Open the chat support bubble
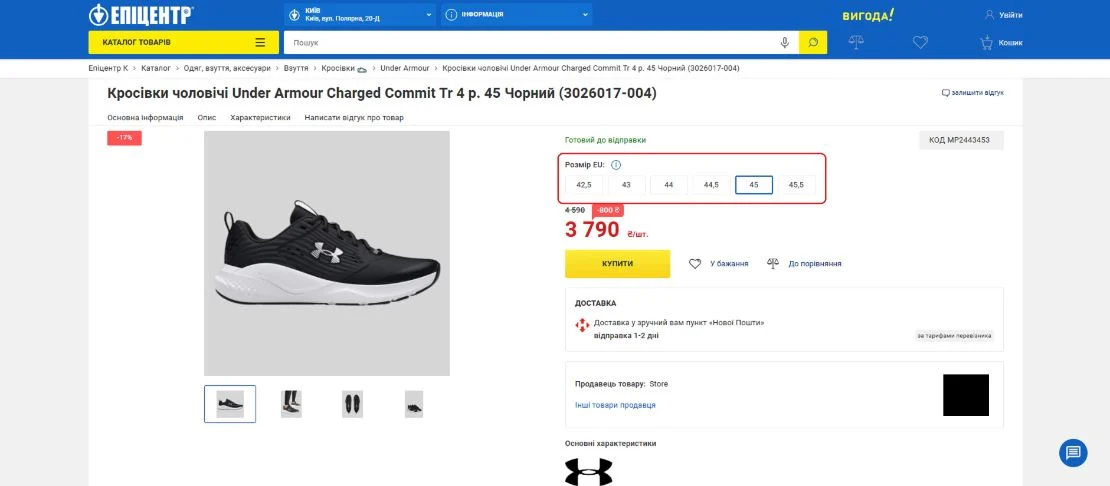The image size is (1110, 486). [x=1073, y=453]
